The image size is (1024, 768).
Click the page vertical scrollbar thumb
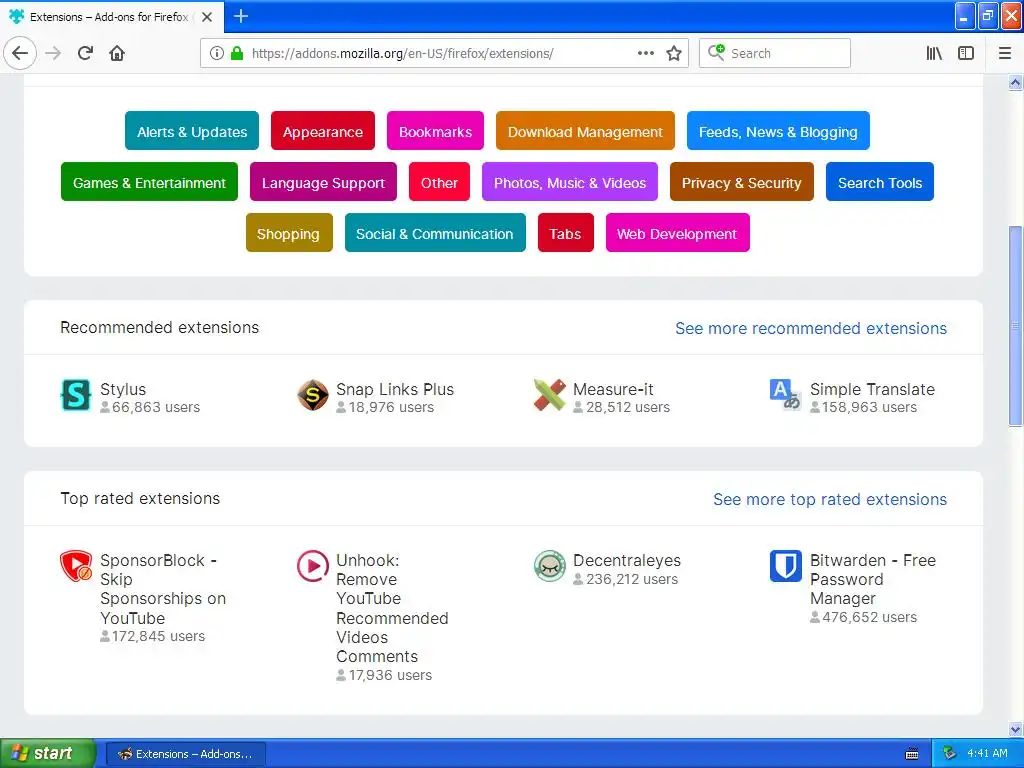(x=1015, y=326)
